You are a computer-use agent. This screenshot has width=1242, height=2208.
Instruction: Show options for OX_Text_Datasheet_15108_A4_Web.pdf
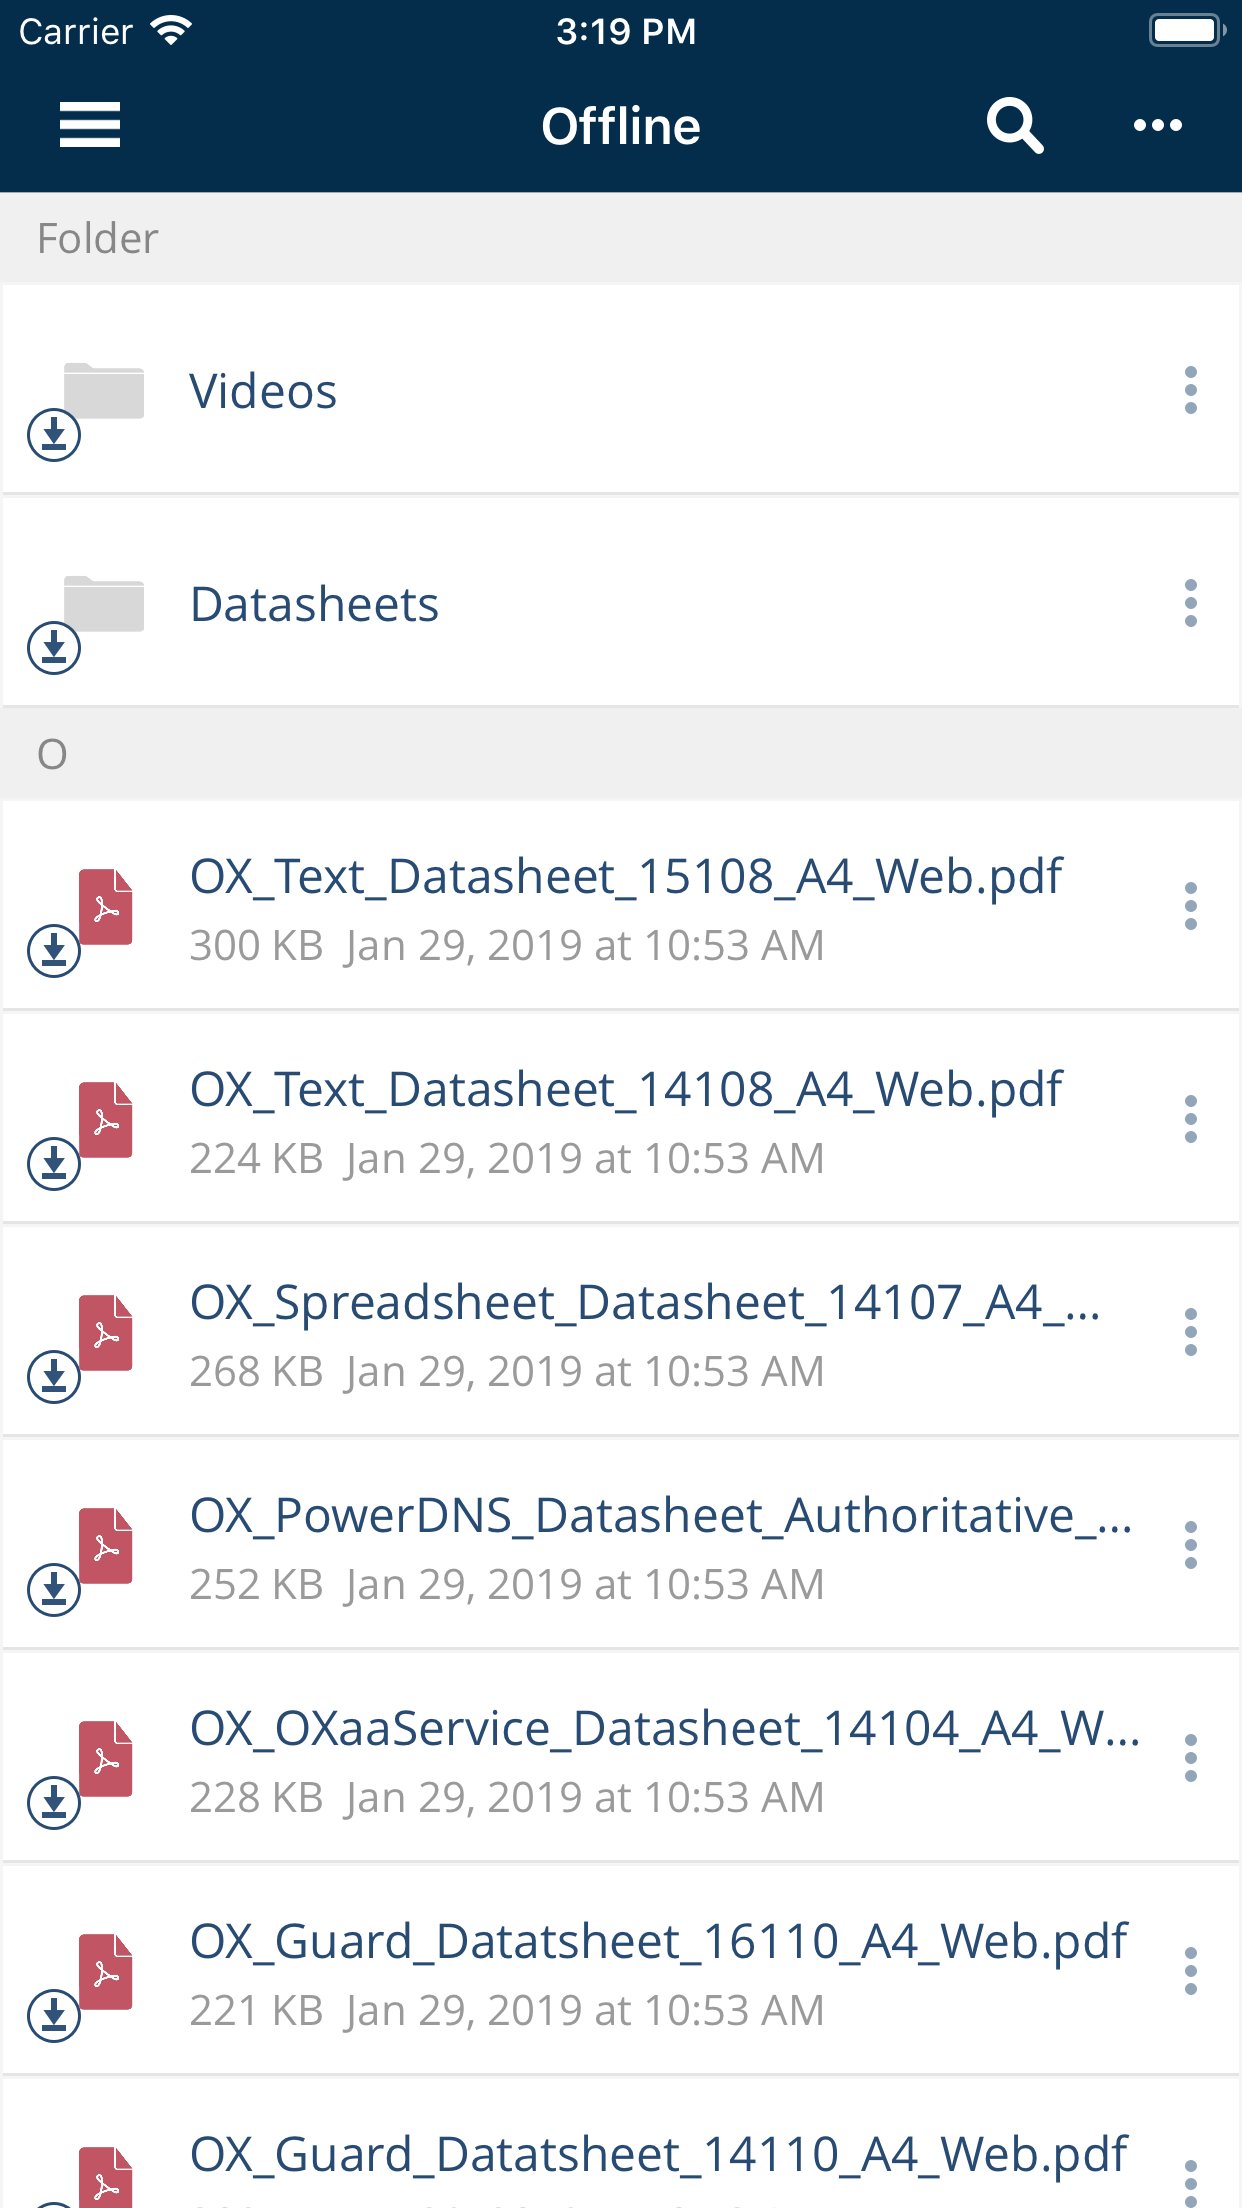1190,906
